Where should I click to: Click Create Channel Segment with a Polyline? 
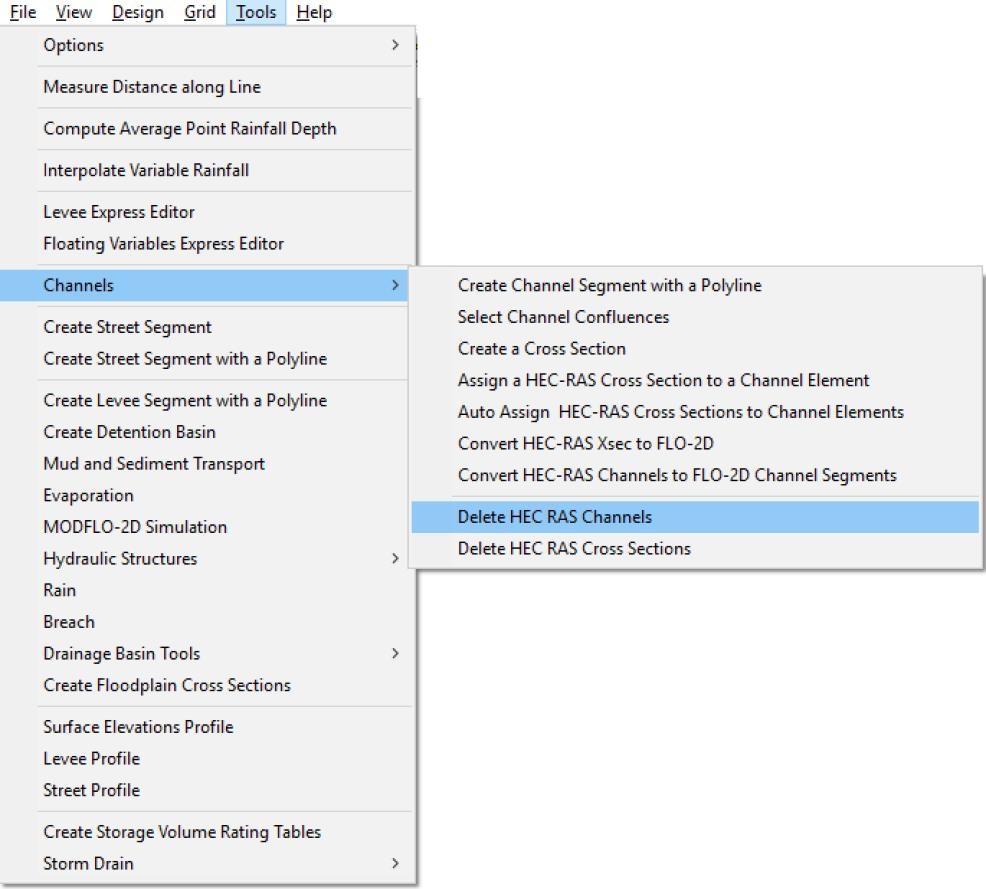609,286
